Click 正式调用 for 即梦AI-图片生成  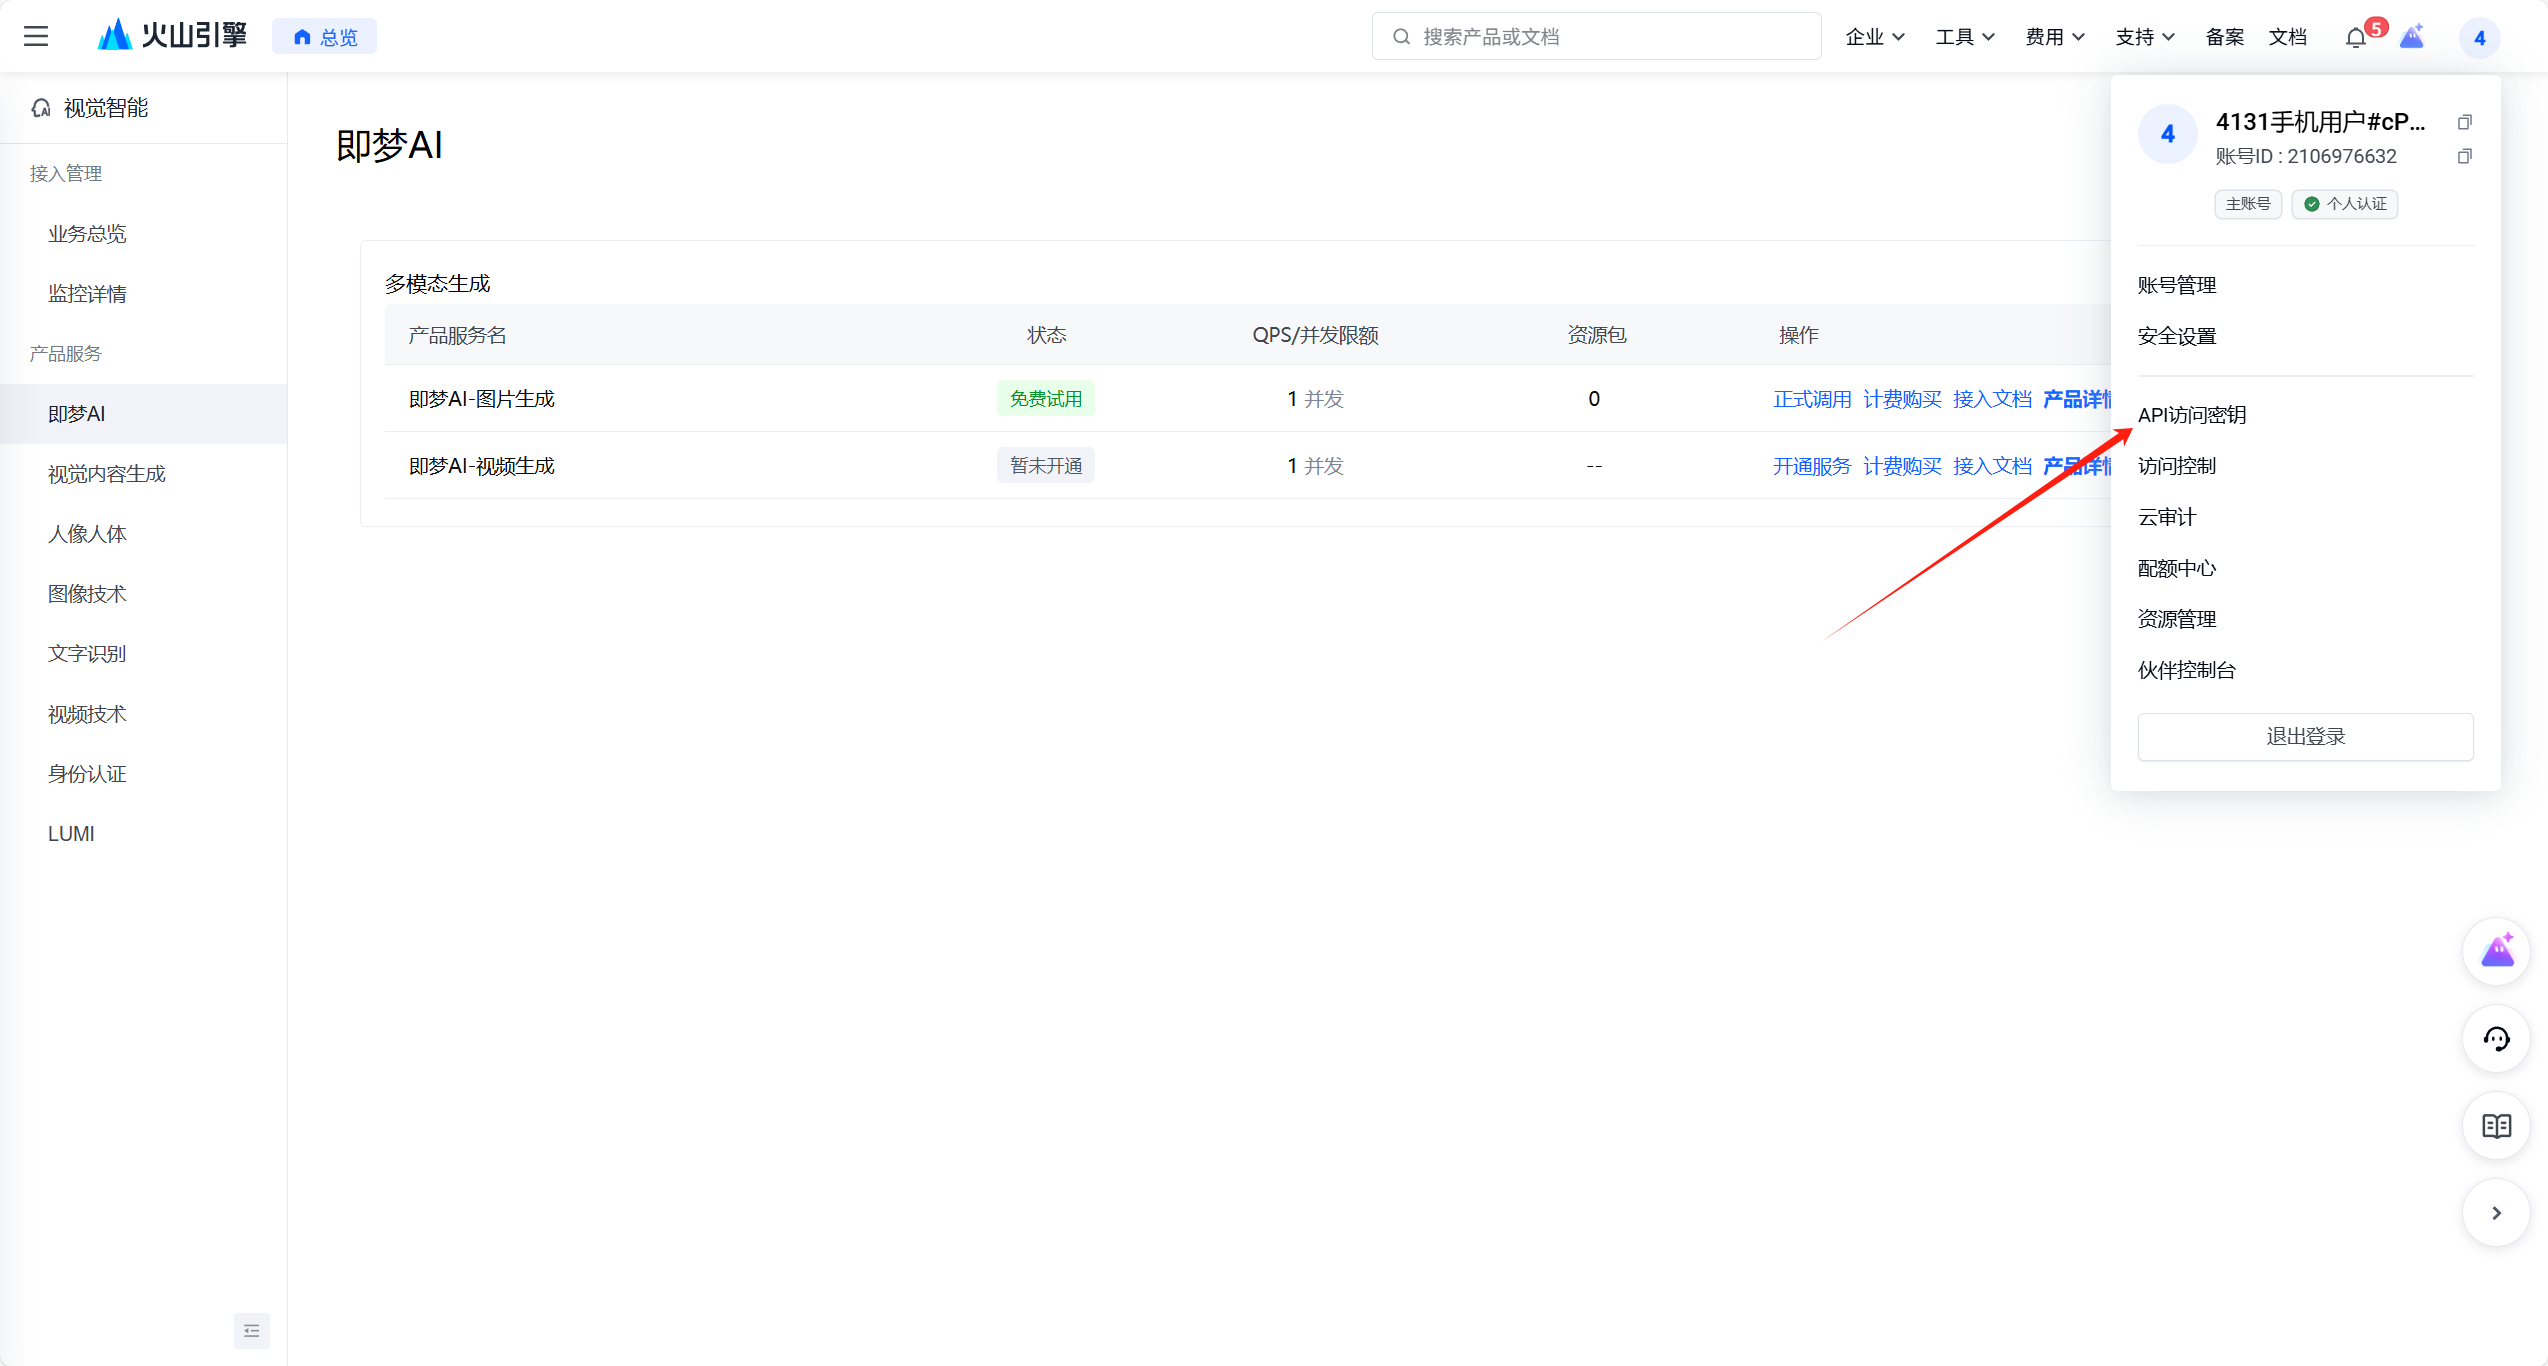click(1812, 399)
